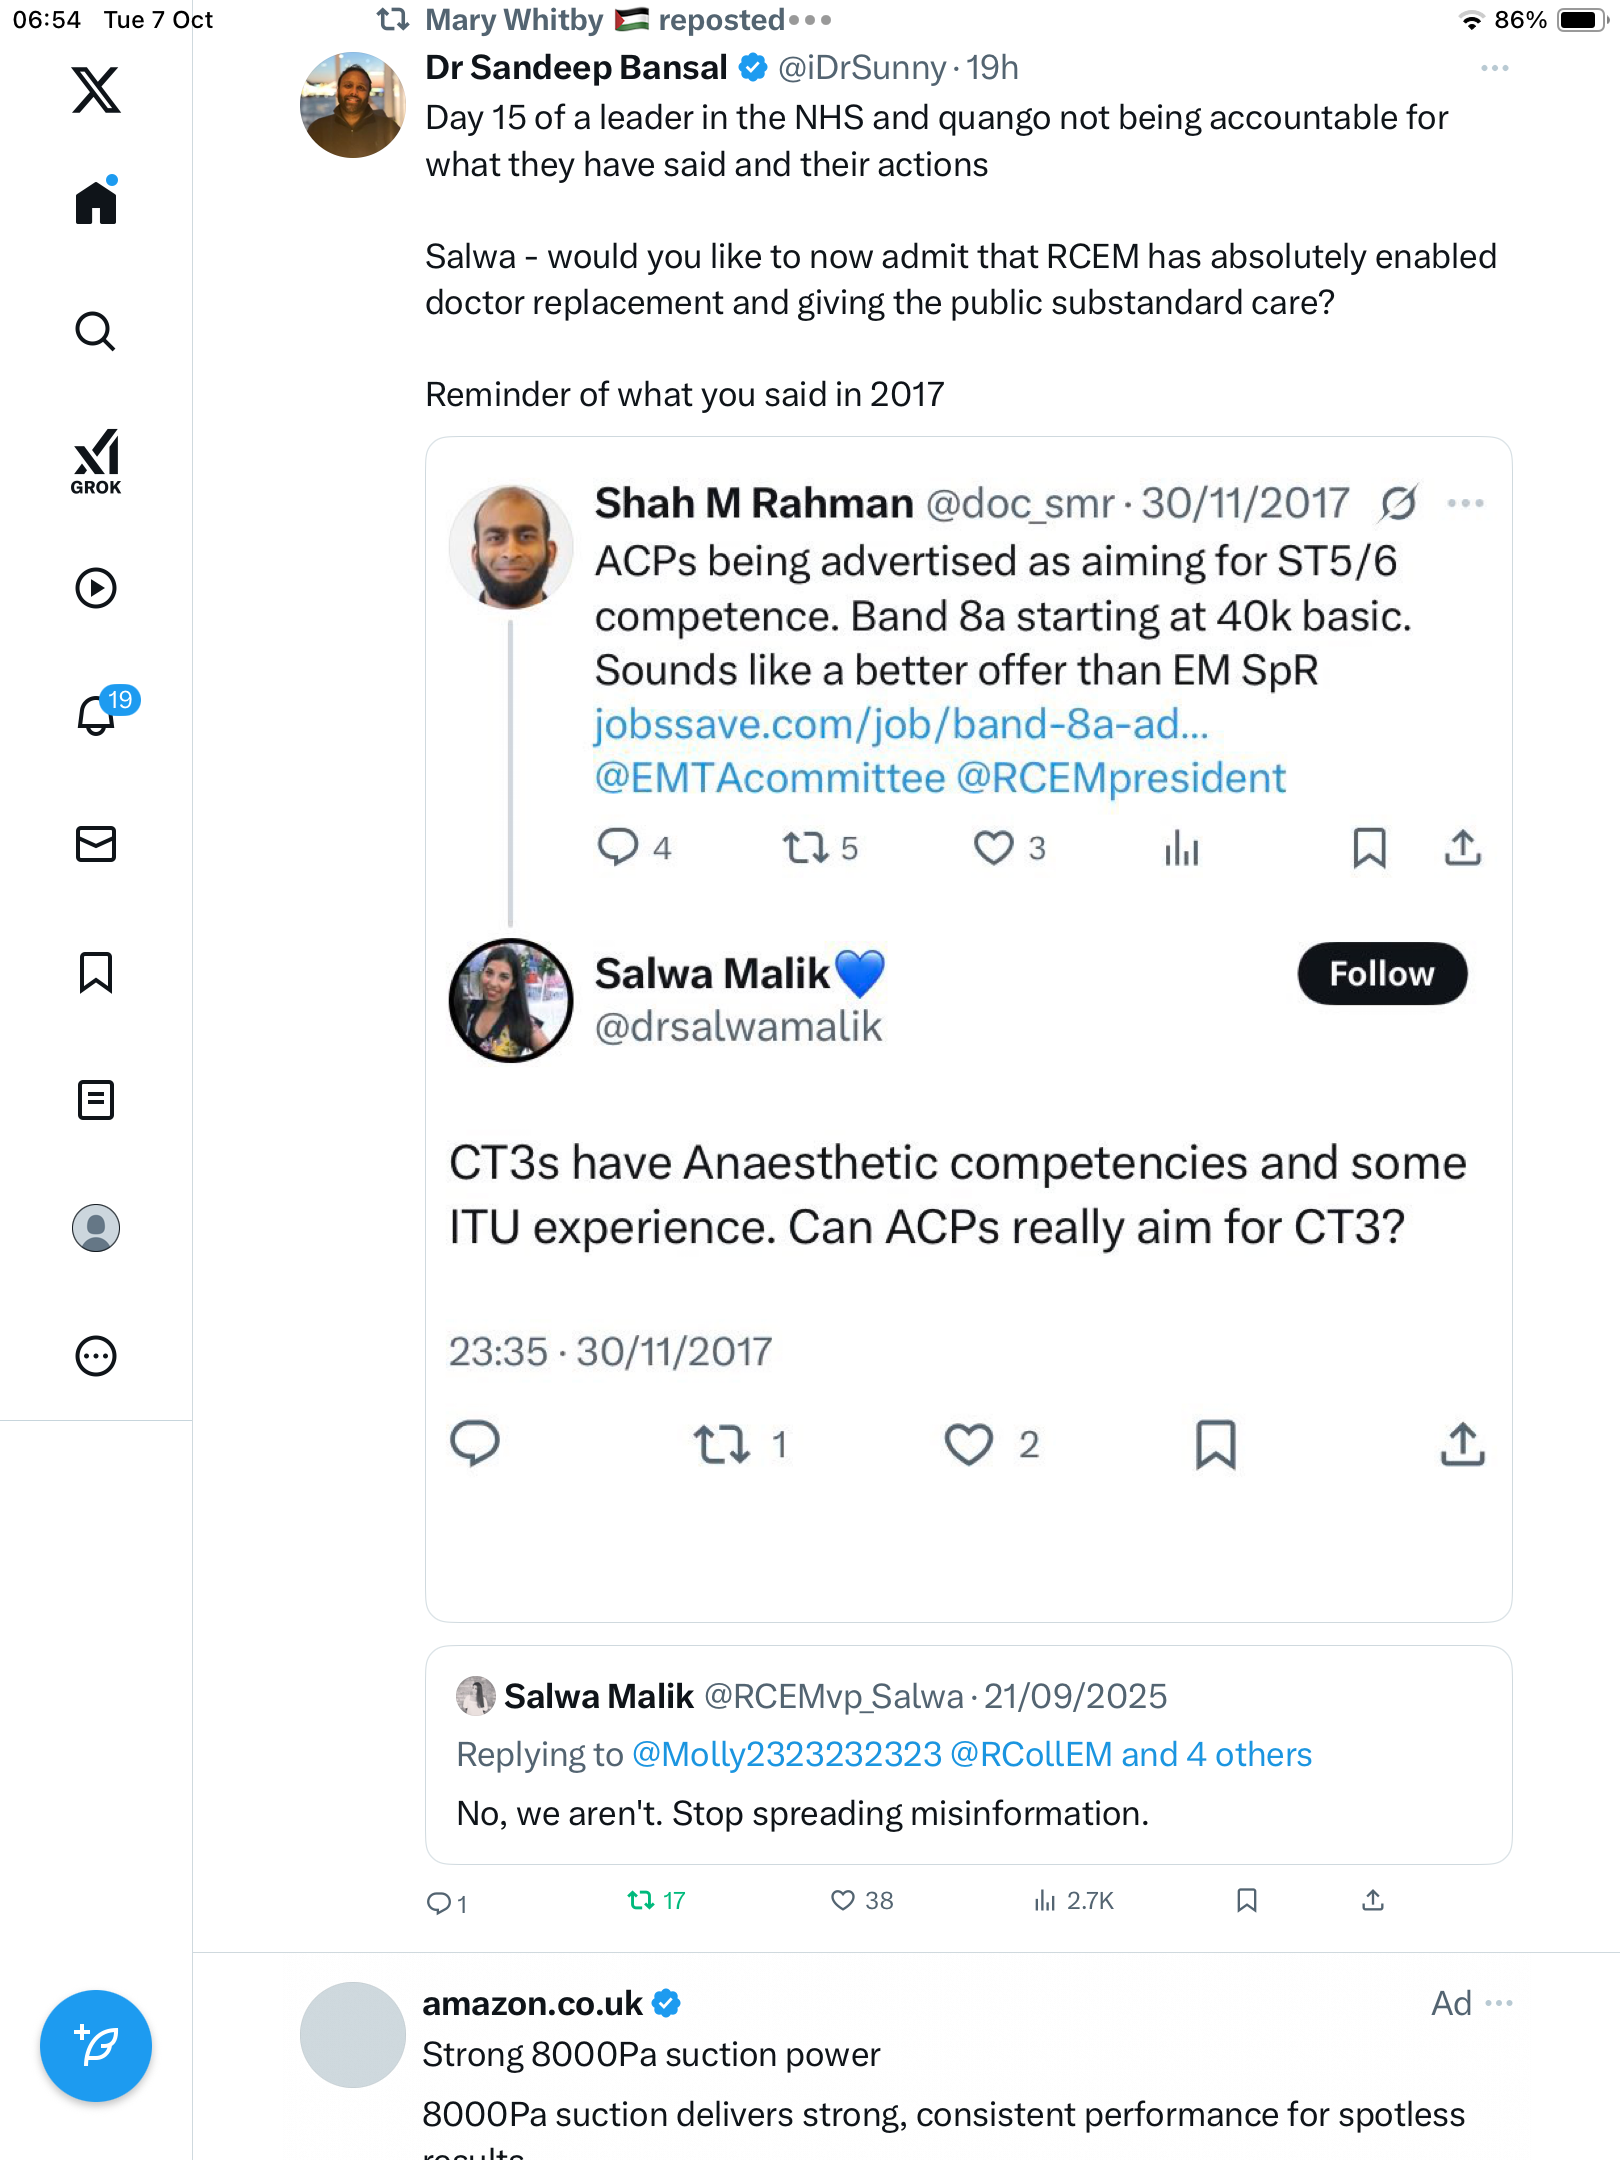Image resolution: width=1620 pixels, height=2160 pixels.
Task: Open Notifications with 19 unread badge
Action: coord(97,715)
